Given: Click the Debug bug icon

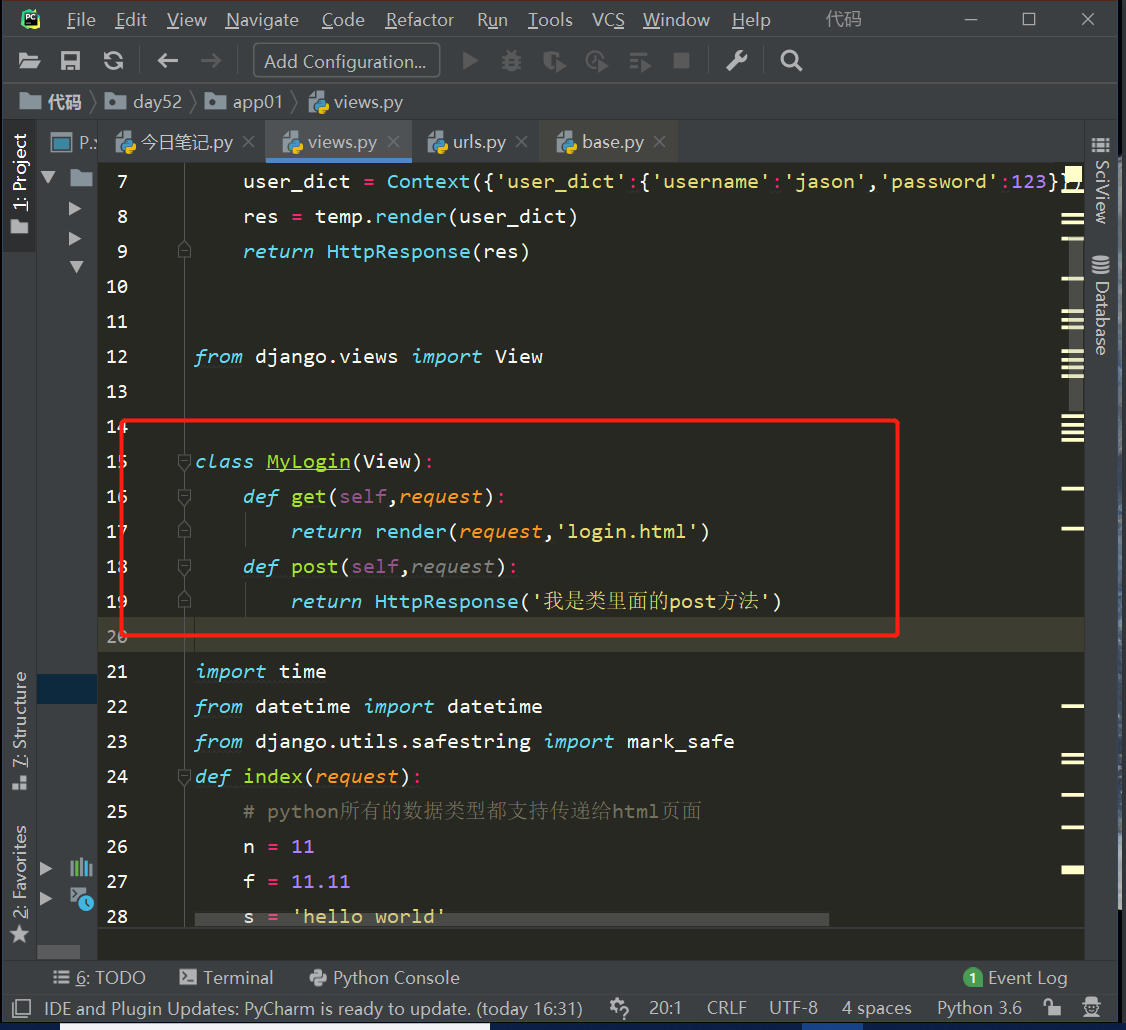Looking at the screenshot, I should point(511,61).
